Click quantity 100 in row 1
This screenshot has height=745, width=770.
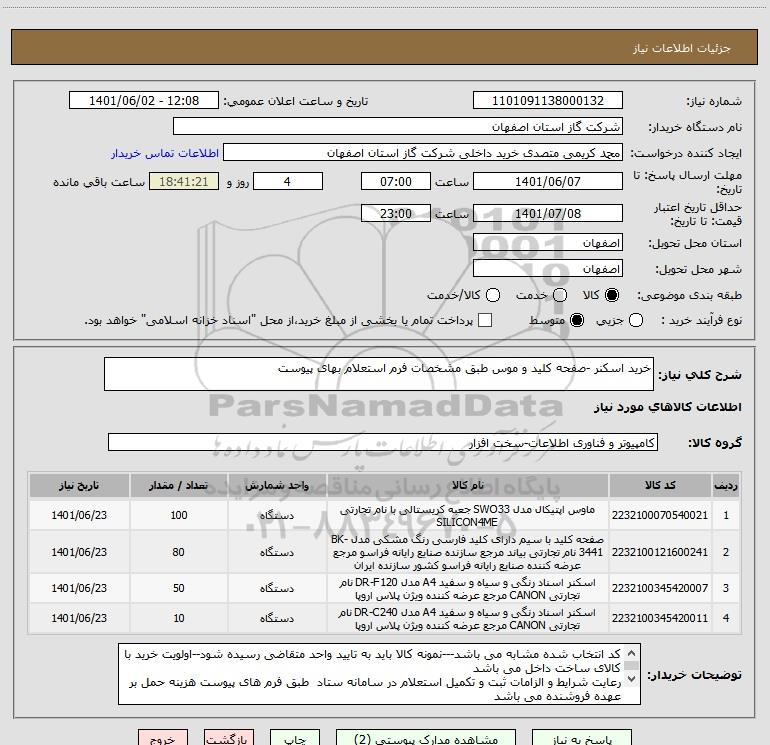coord(179,515)
